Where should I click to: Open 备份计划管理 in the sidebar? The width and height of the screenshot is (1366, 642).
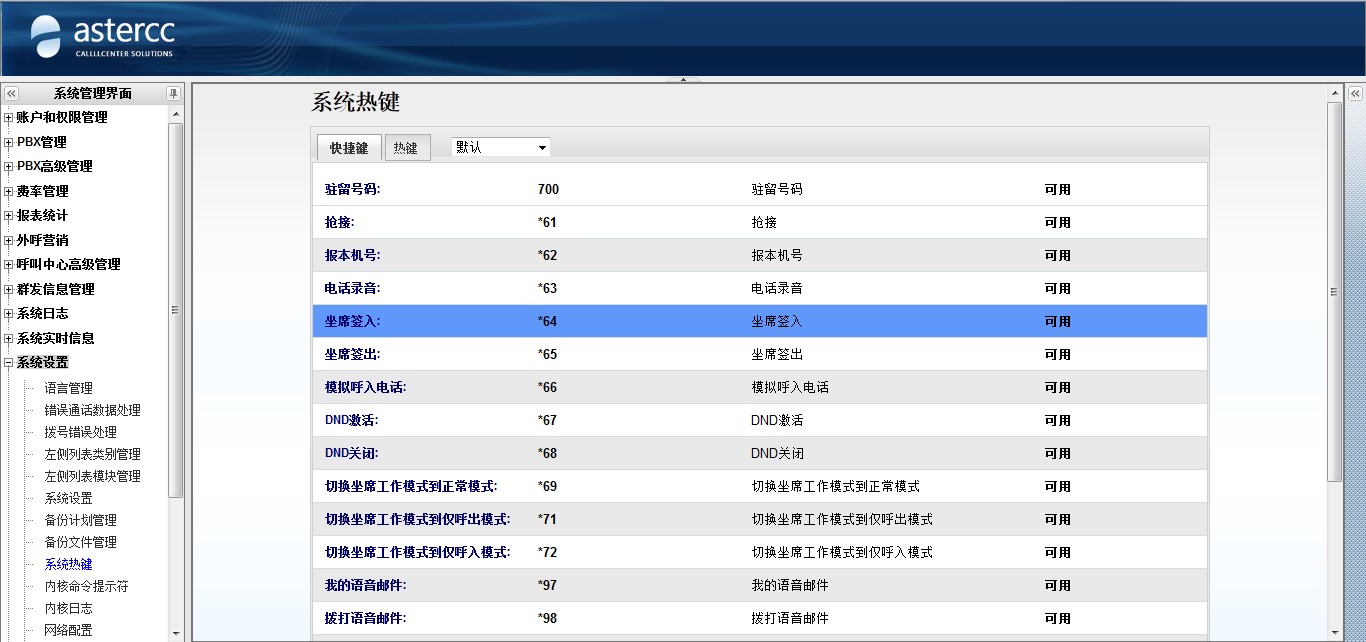(x=80, y=520)
